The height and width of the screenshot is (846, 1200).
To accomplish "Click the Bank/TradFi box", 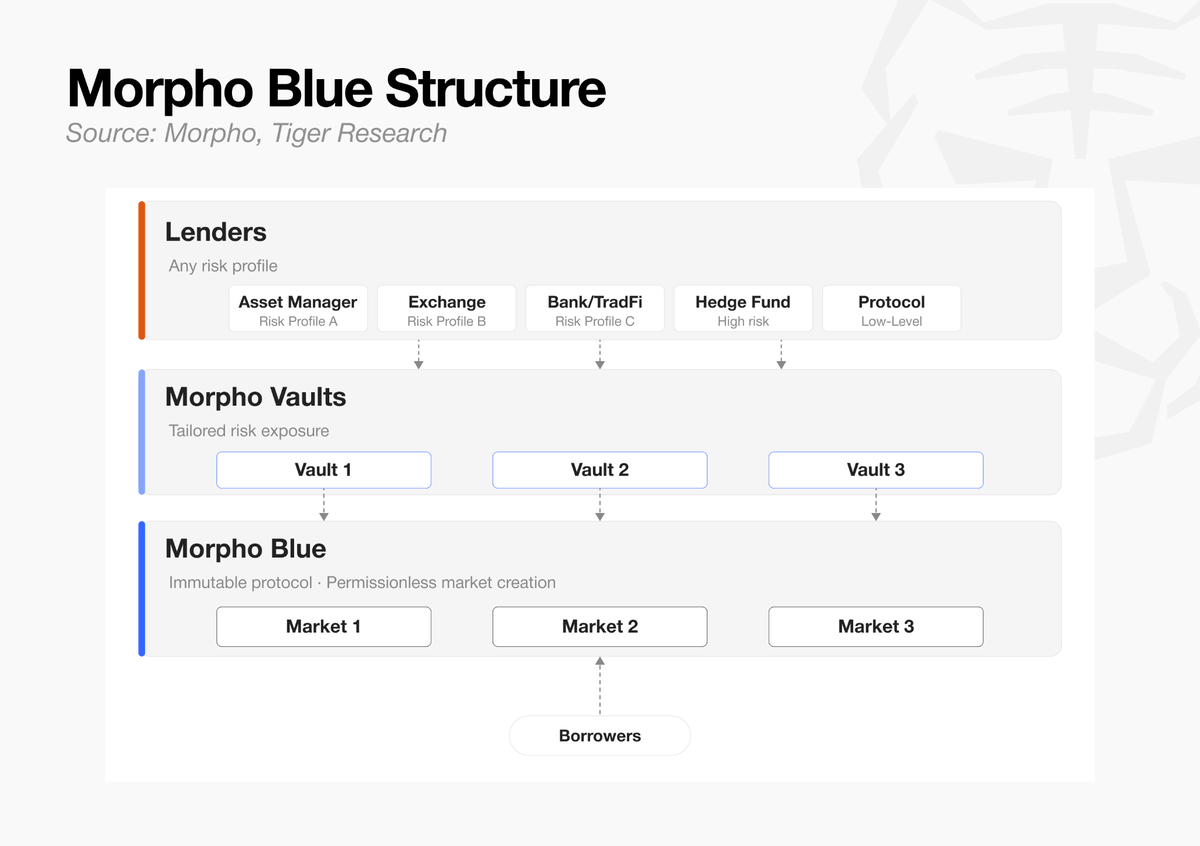I will 595,309.
